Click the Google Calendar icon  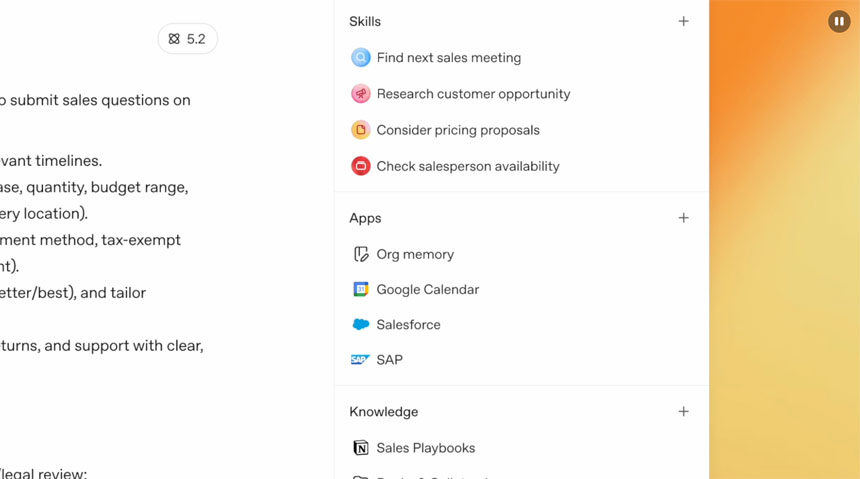[x=361, y=289]
